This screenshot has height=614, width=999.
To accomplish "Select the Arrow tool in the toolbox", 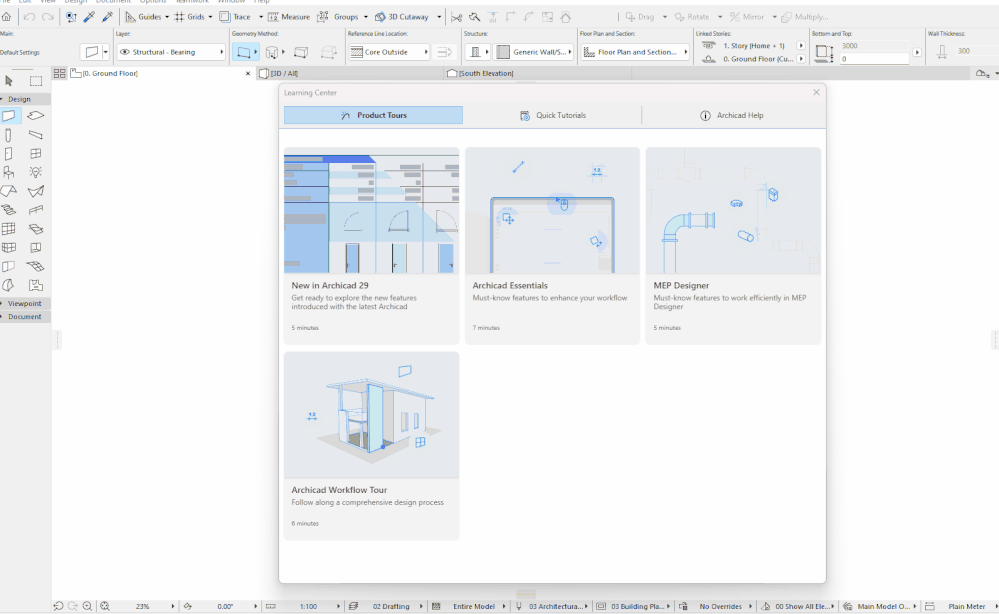I will click(9, 81).
